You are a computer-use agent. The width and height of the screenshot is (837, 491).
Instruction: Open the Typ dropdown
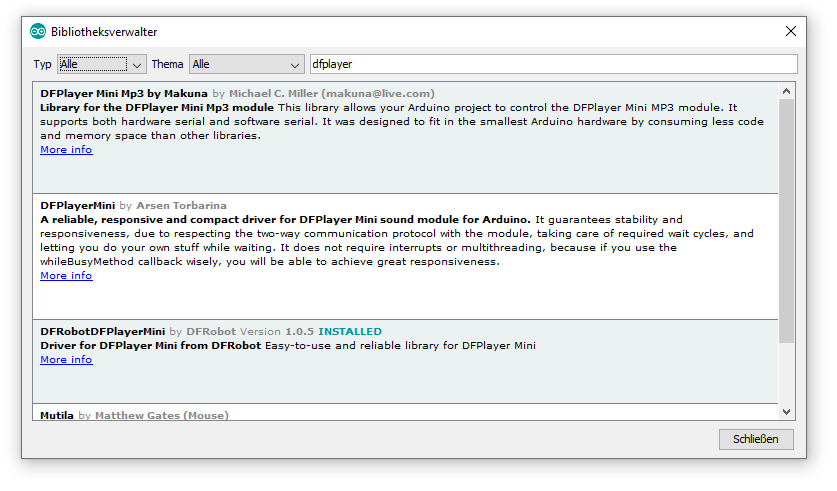[102, 64]
